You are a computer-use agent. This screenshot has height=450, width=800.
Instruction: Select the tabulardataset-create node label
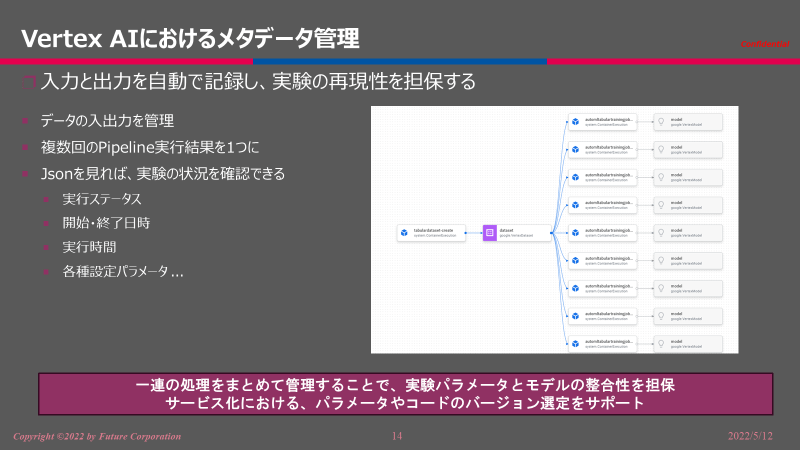coord(433,231)
